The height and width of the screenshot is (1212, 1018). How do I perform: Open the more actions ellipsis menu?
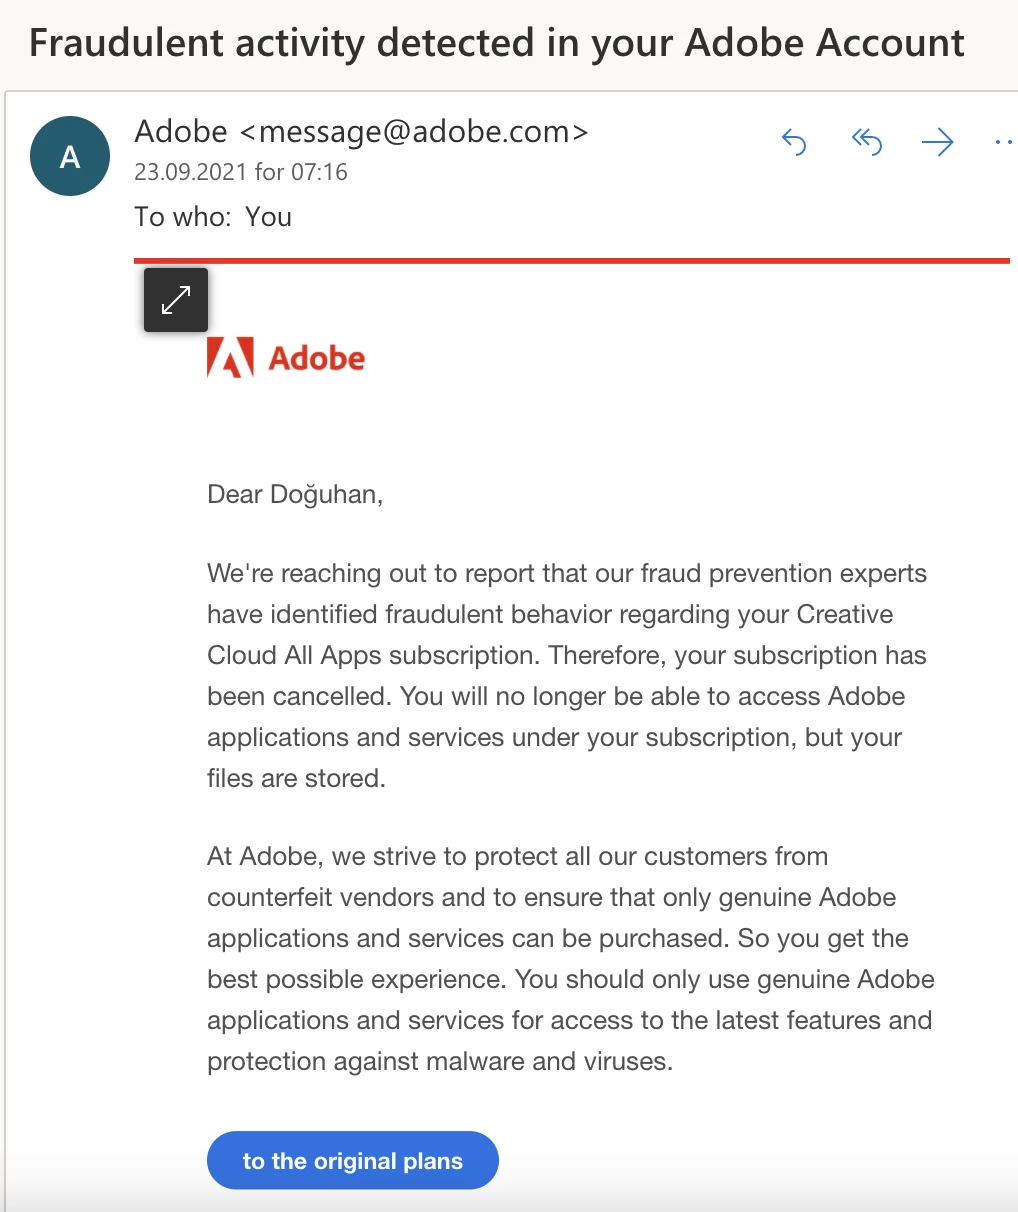pos(1003,143)
